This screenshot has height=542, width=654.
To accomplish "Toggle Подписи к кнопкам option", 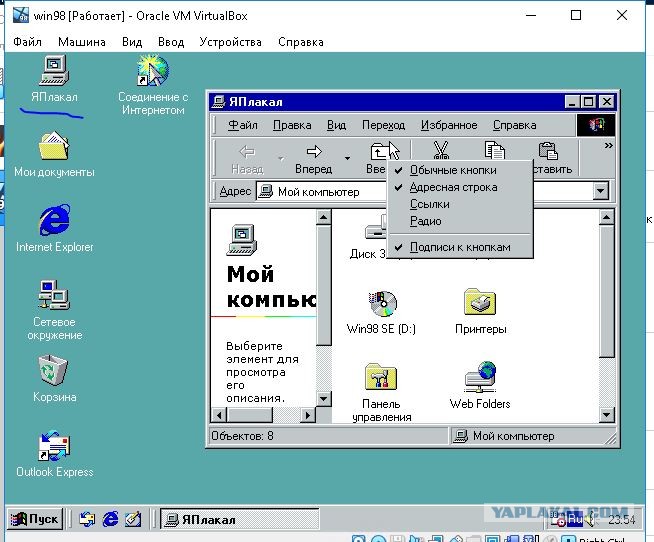I will [460, 247].
